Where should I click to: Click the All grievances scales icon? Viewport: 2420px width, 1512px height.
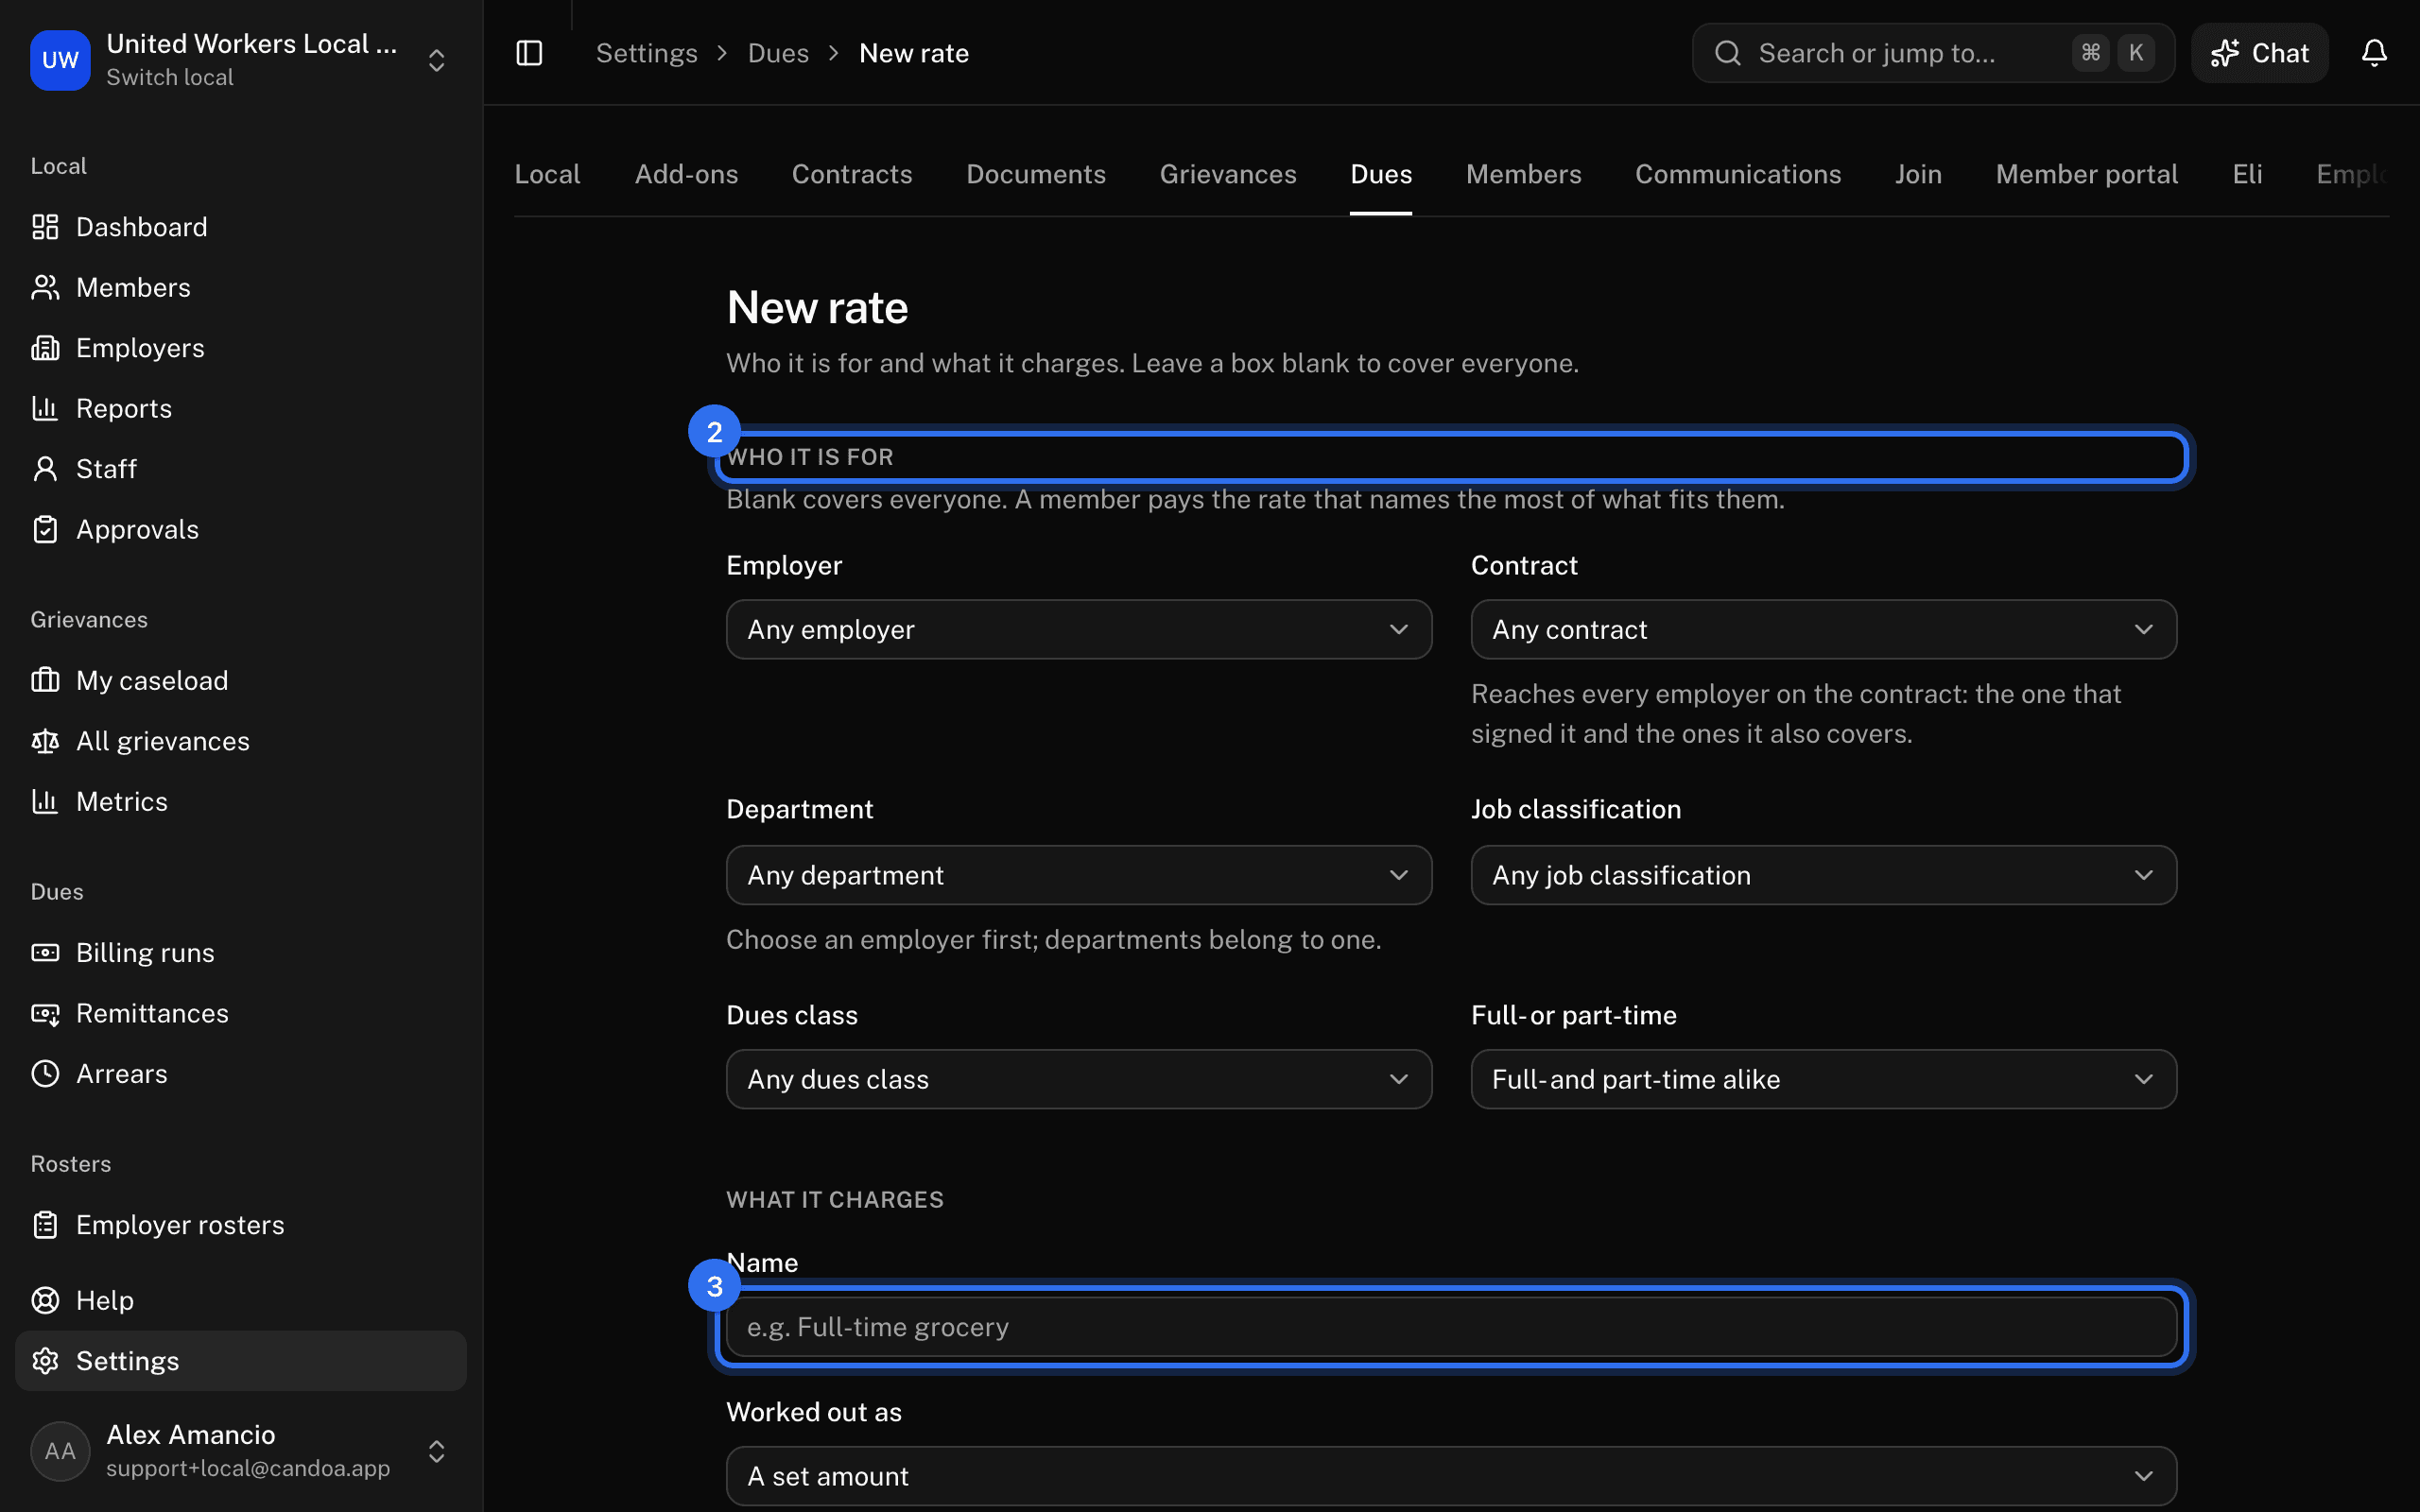(45, 741)
